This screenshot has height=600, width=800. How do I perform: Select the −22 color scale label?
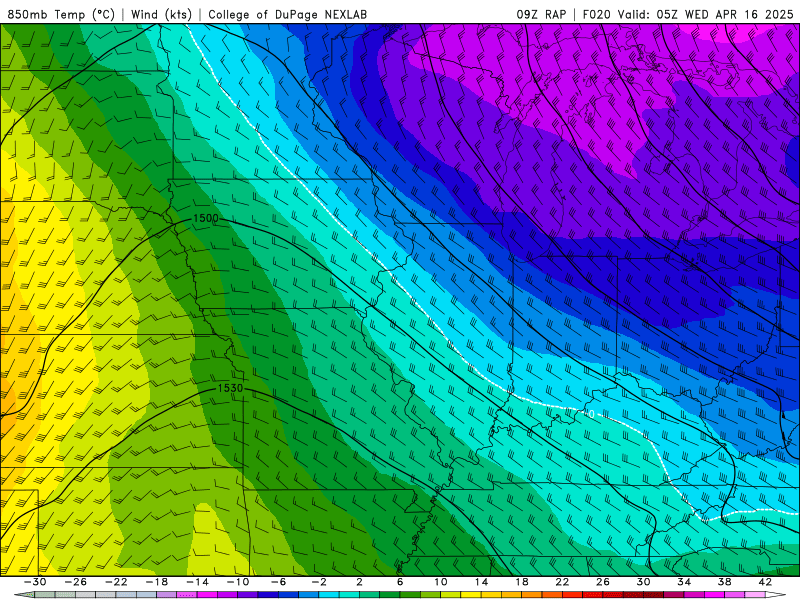116,582
